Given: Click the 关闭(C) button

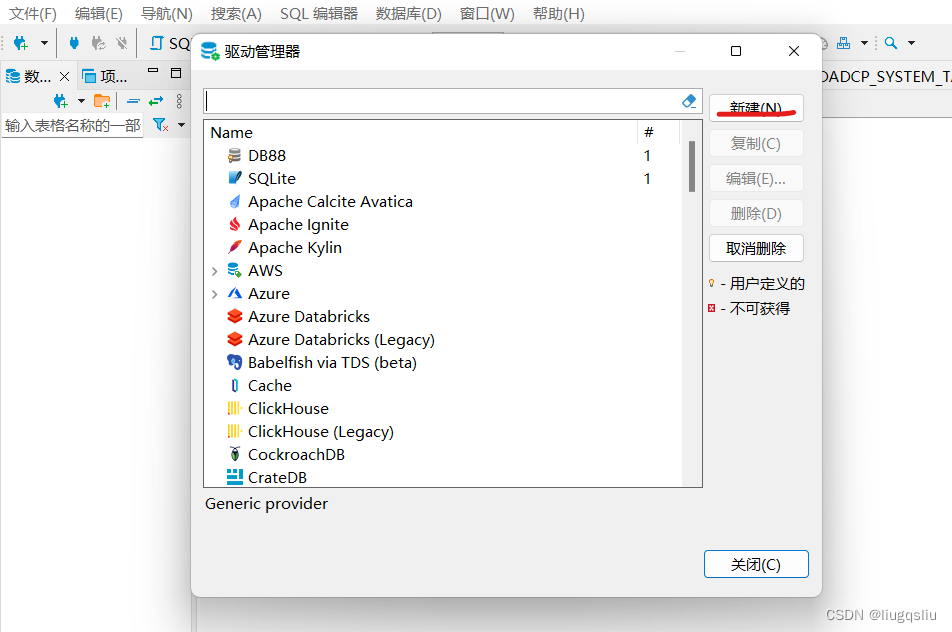Looking at the screenshot, I should point(756,565).
